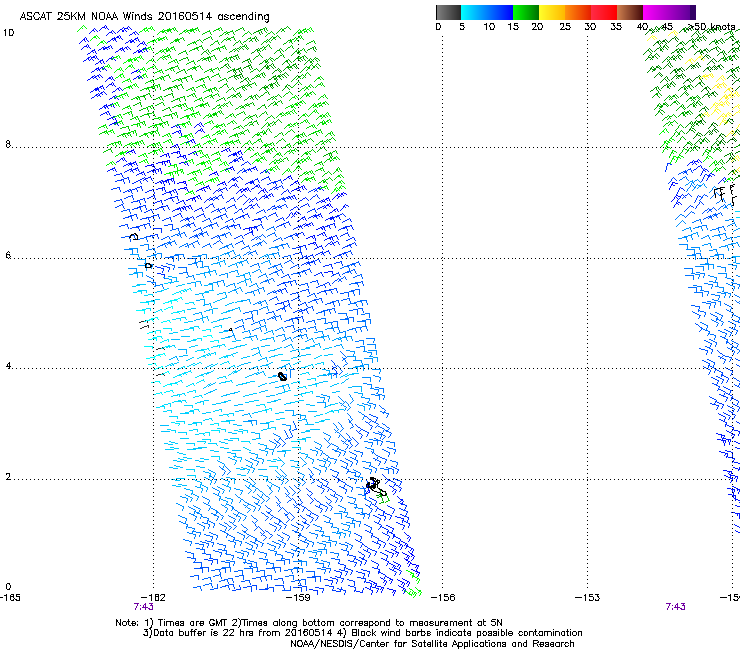Click the longitude axis label '-162'
Viewport: 740px width, 650px height.
coord(153,598)
